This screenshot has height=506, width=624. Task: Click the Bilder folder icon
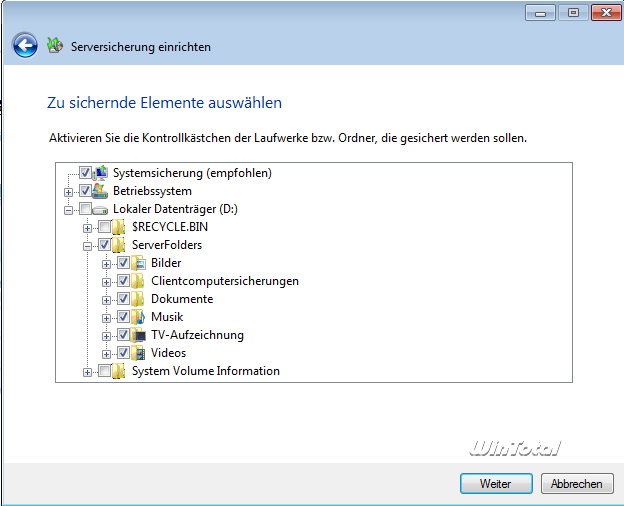(x=139, y=263)
